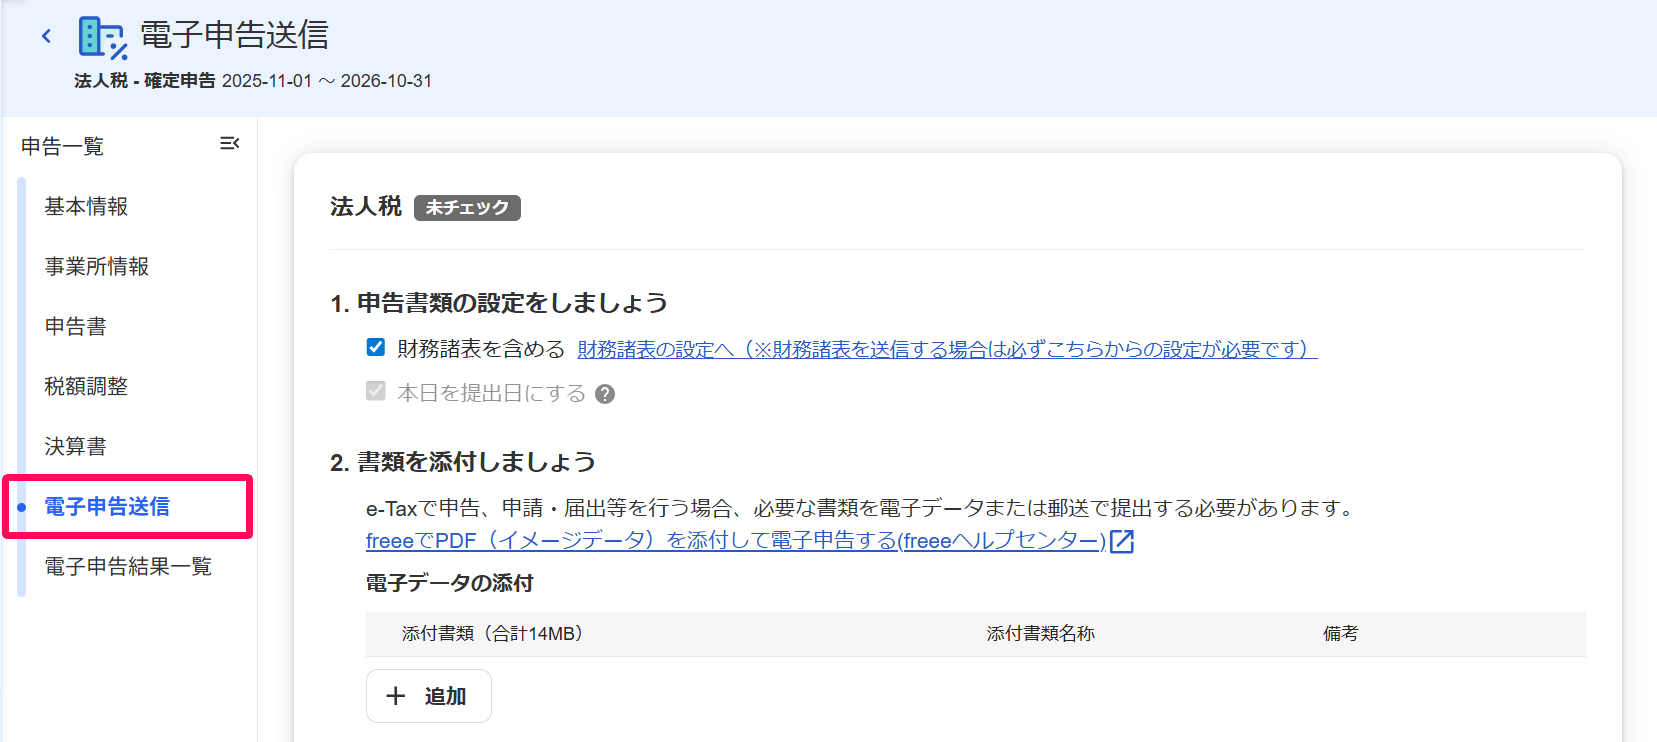Image resolution: width=1657 pixels, height=742 pixels.
Task: Go to 税額調整 in the sidebar
Action: 86,386
